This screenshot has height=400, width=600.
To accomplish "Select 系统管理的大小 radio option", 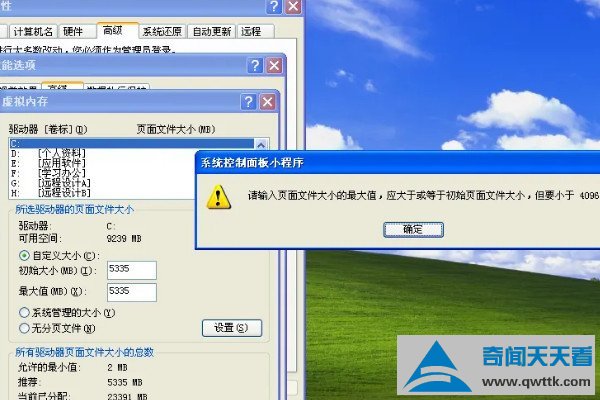I will [x=24, y=313].
